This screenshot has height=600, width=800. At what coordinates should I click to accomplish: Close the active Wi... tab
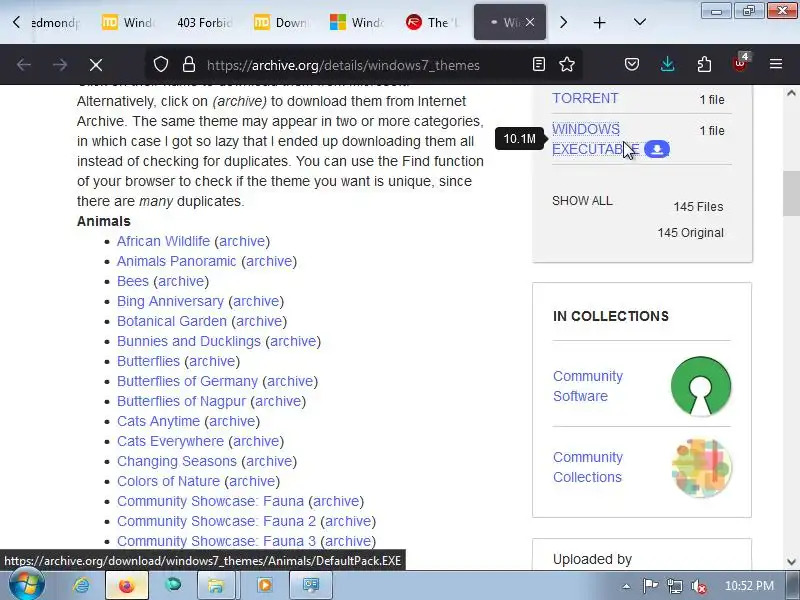pos(530,22)
